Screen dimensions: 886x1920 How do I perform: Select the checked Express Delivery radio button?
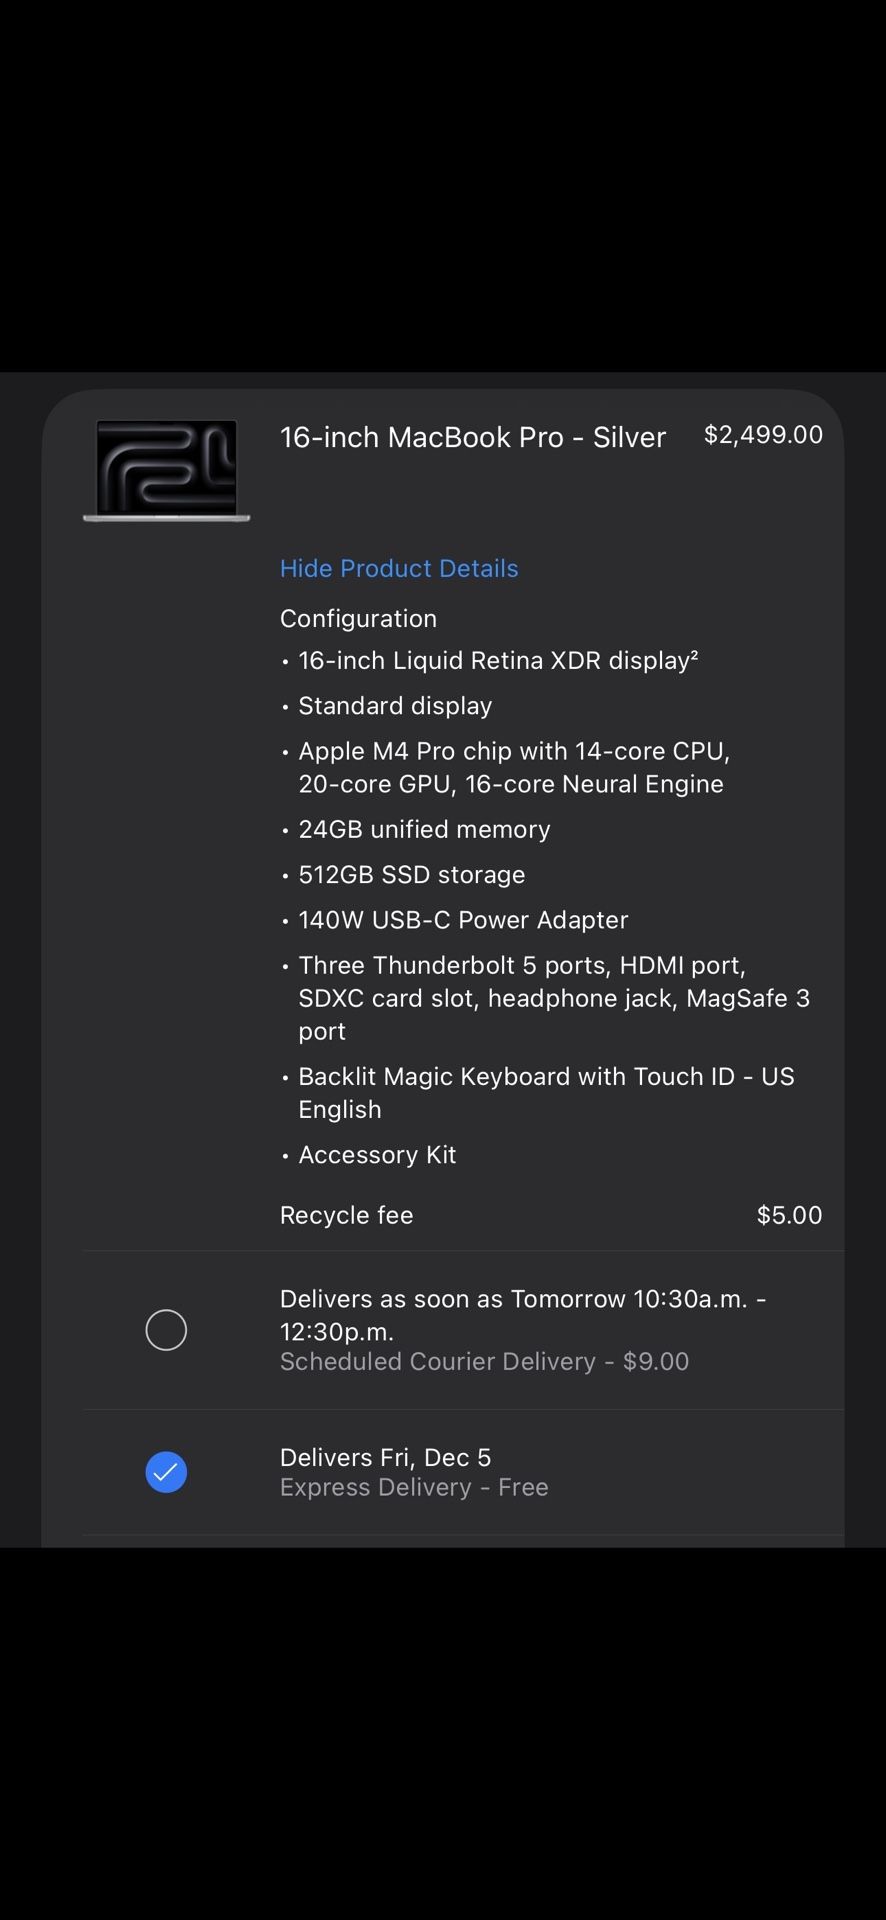tap(166, 1472)
